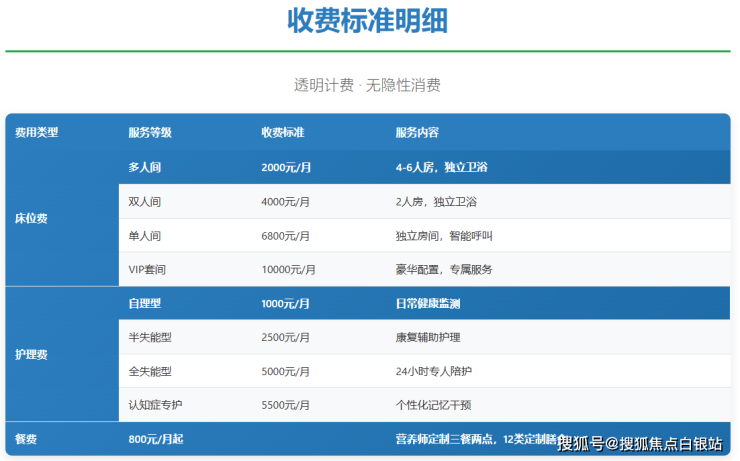Select the 透明计费 · 无隐性消费 subtitle

(367, 85)
